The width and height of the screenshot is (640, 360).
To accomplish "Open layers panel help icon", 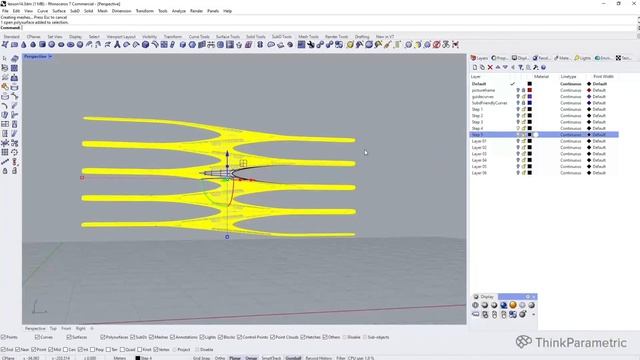I will point(543,67).
